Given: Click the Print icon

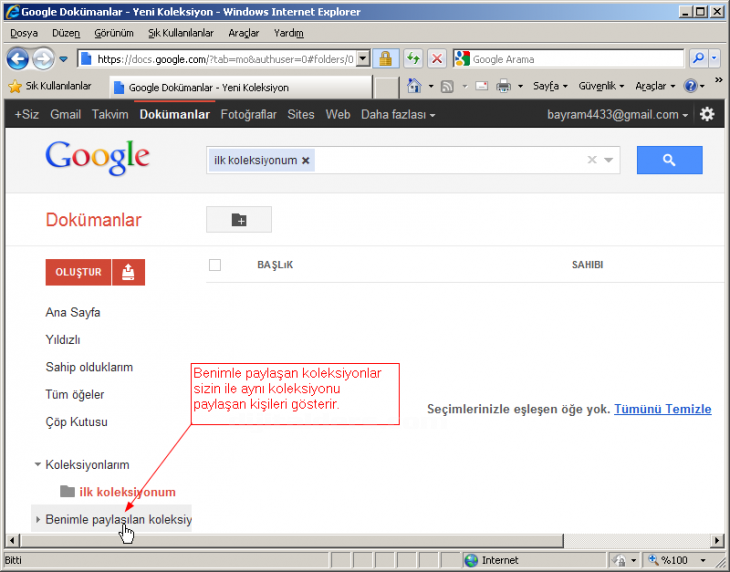Looking at the screenshot, I should click(x=503, y=86).
